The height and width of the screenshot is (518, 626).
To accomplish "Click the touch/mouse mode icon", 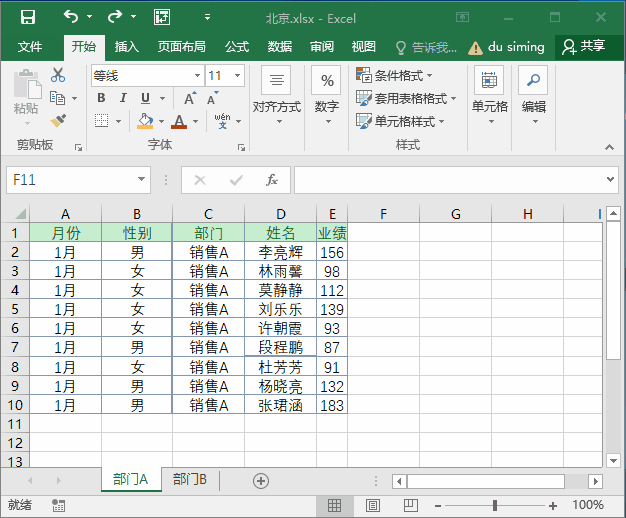I will point(162,17).
